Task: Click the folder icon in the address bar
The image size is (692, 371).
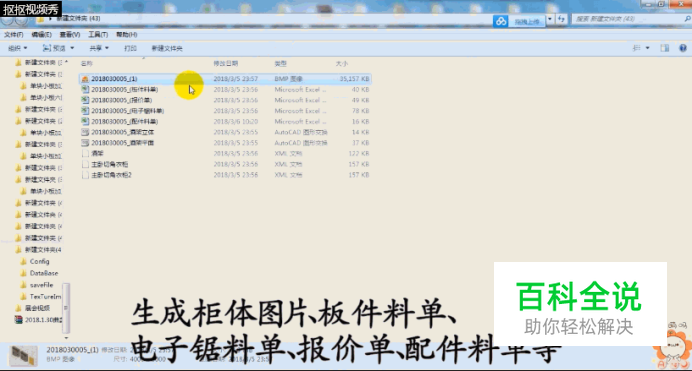Action: pyautogui.click(x=40, y=19)
